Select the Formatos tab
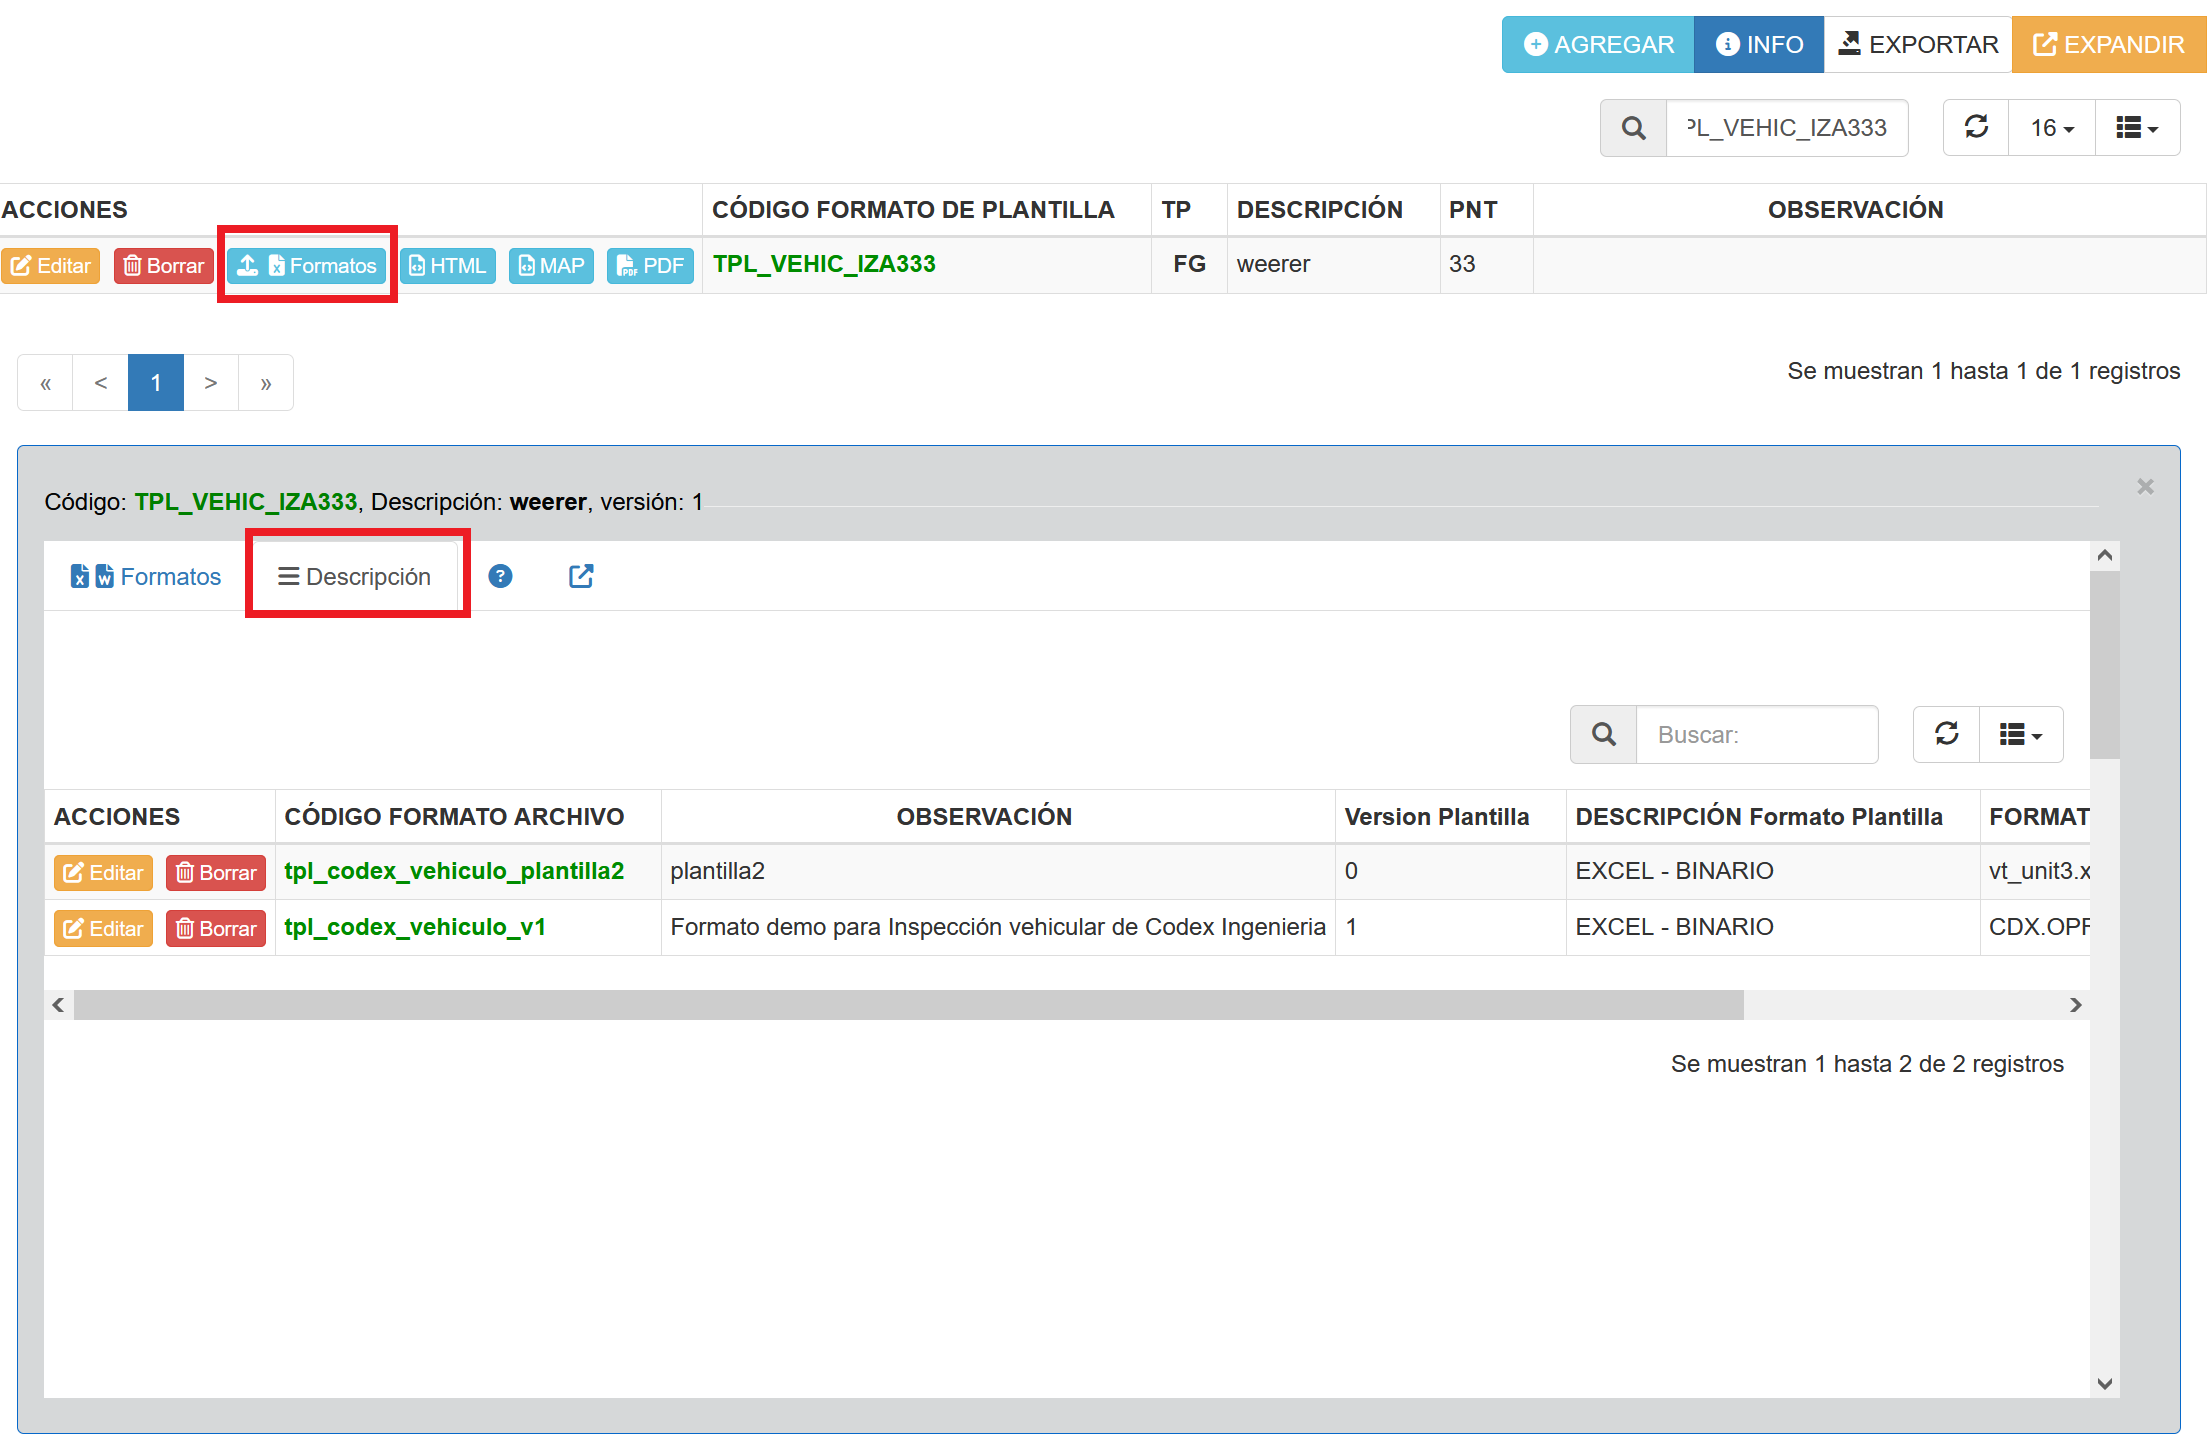The height and width of the screenshot is (1442, 2211). (146, 577)
